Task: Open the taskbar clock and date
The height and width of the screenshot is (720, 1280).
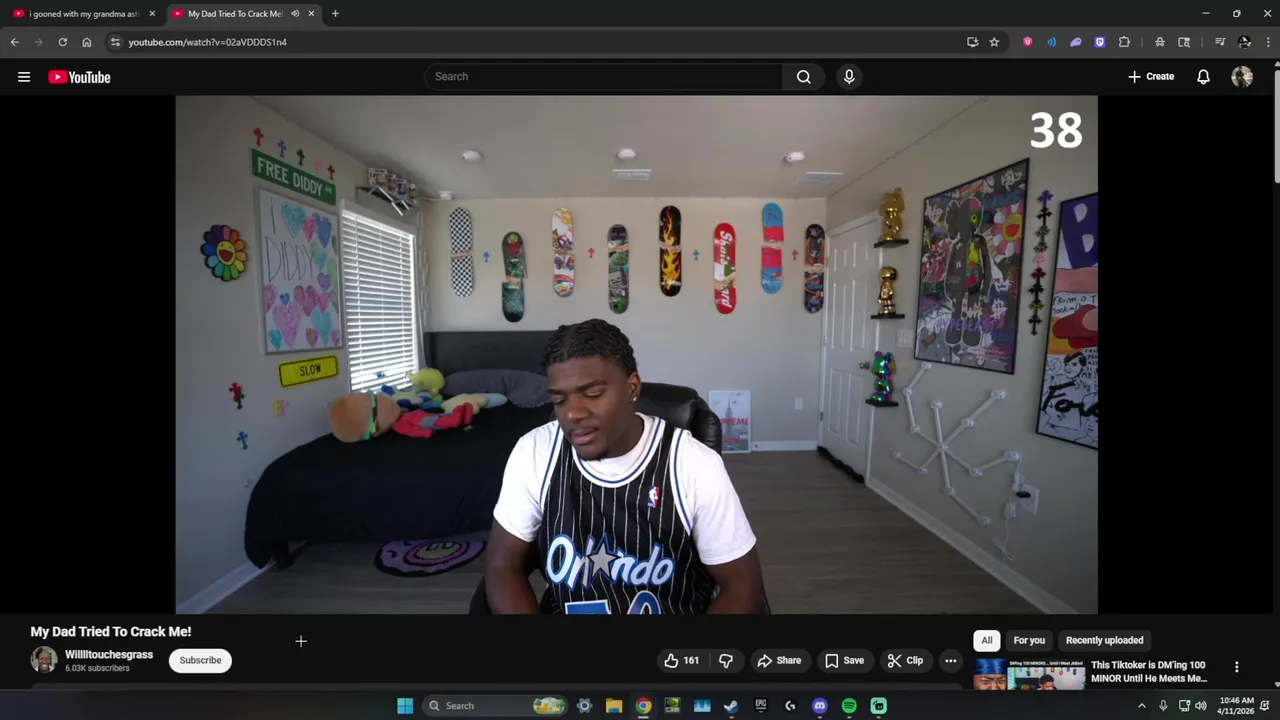Action: coord(1237,706)
